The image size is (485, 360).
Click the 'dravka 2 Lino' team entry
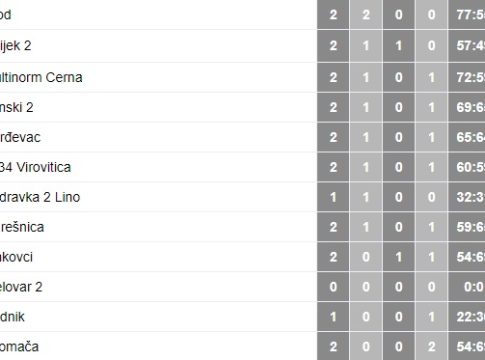click(x=40, y=197)
